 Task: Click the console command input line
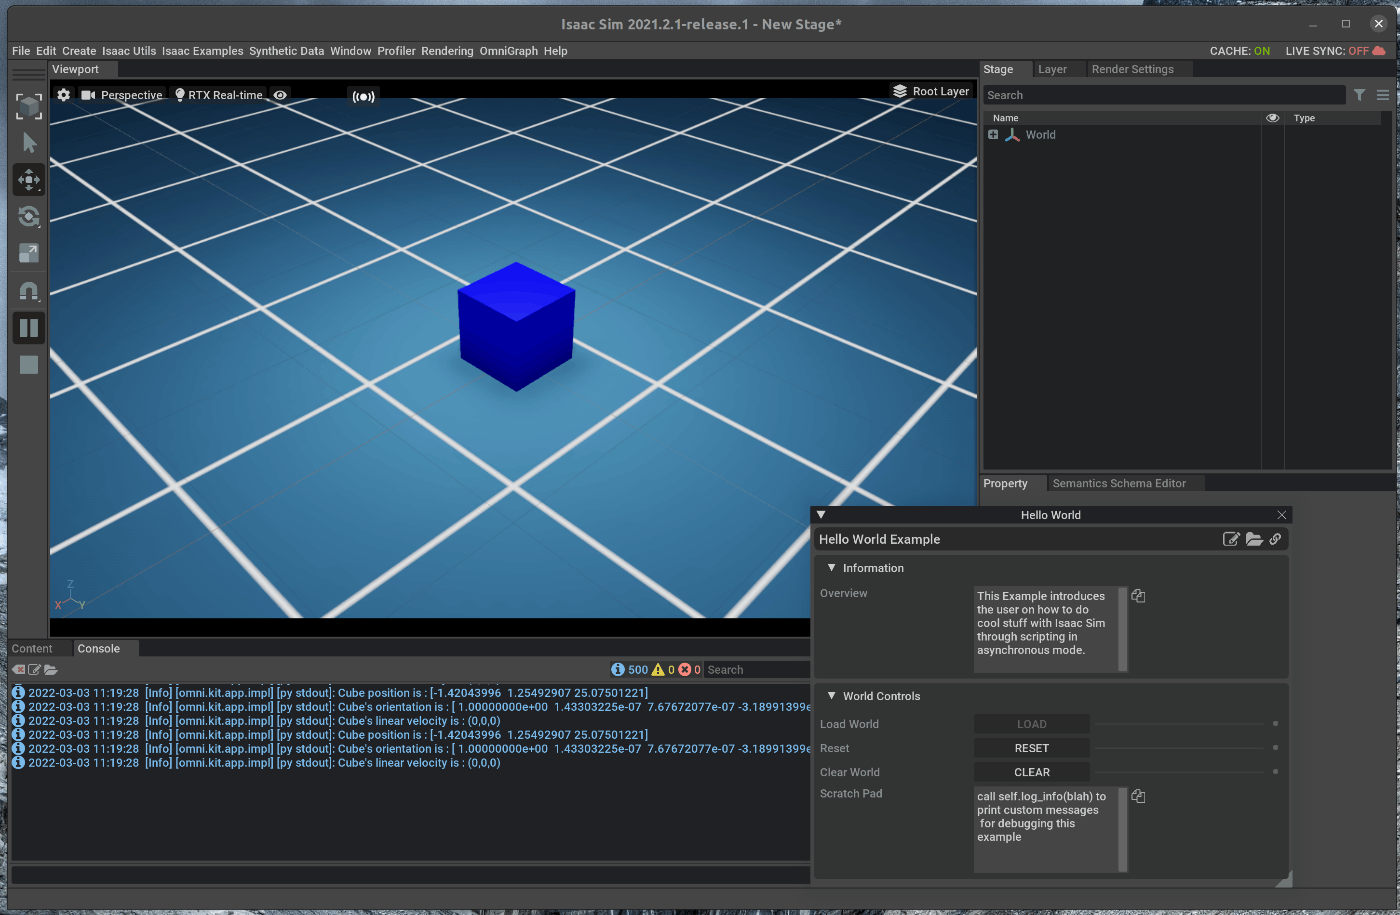[410, 875]
